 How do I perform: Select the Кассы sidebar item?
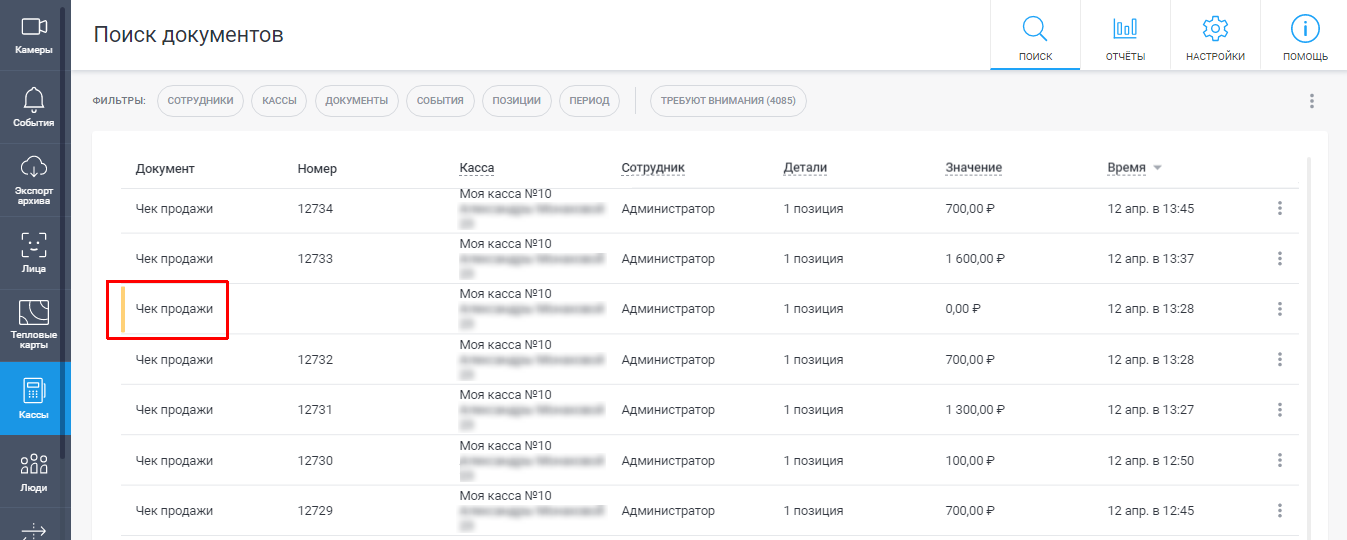[35, 398]
